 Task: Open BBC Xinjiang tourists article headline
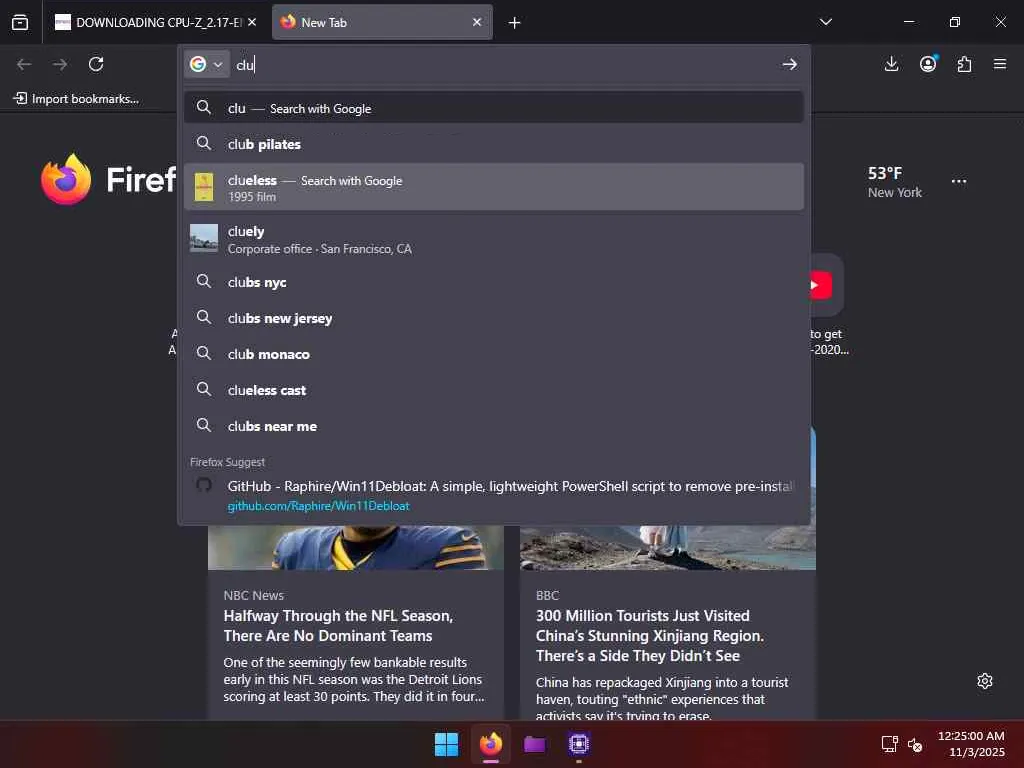point(649,635)
